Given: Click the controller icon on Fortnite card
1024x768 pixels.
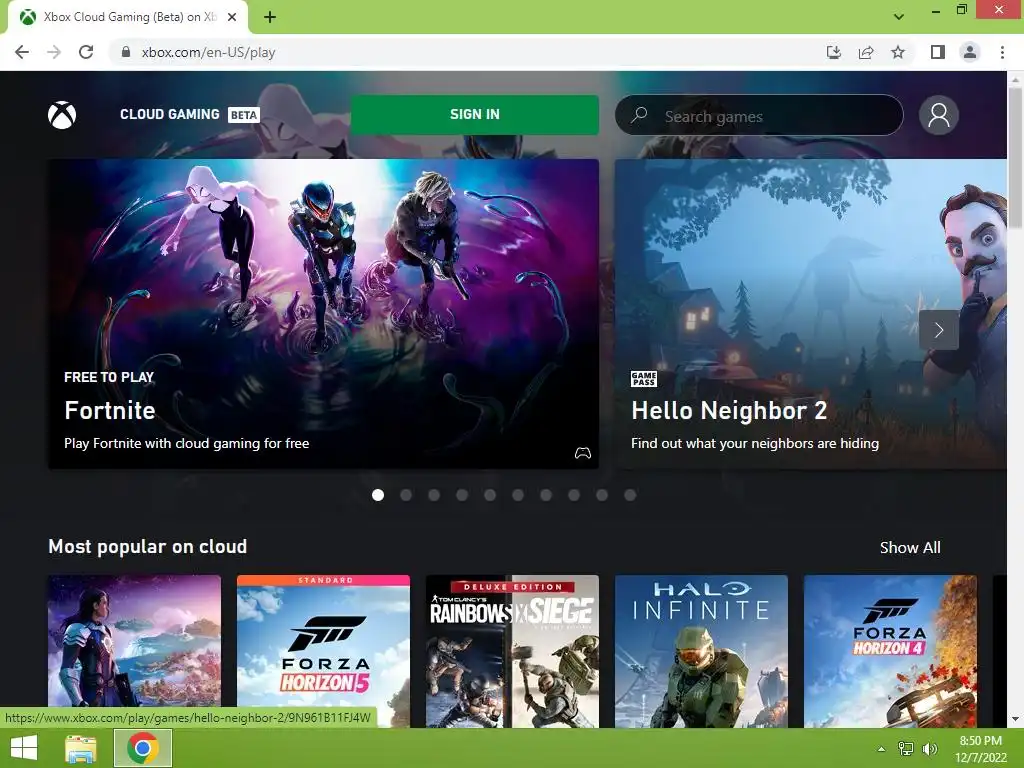Looking at the screenshot, I should click(583, 453).
